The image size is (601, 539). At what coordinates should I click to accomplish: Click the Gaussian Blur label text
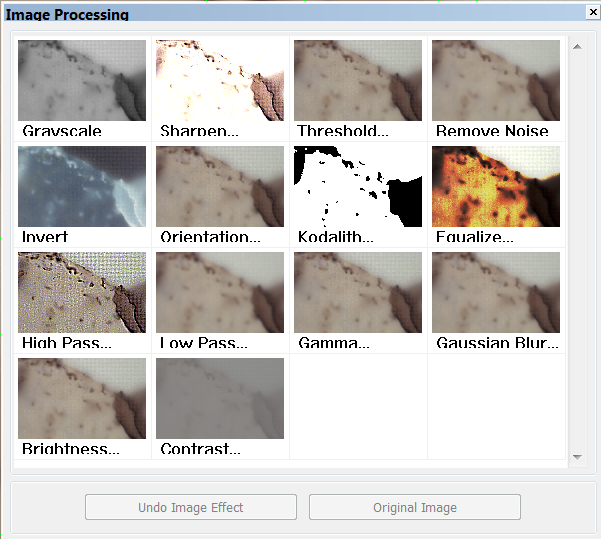[497, 343]
